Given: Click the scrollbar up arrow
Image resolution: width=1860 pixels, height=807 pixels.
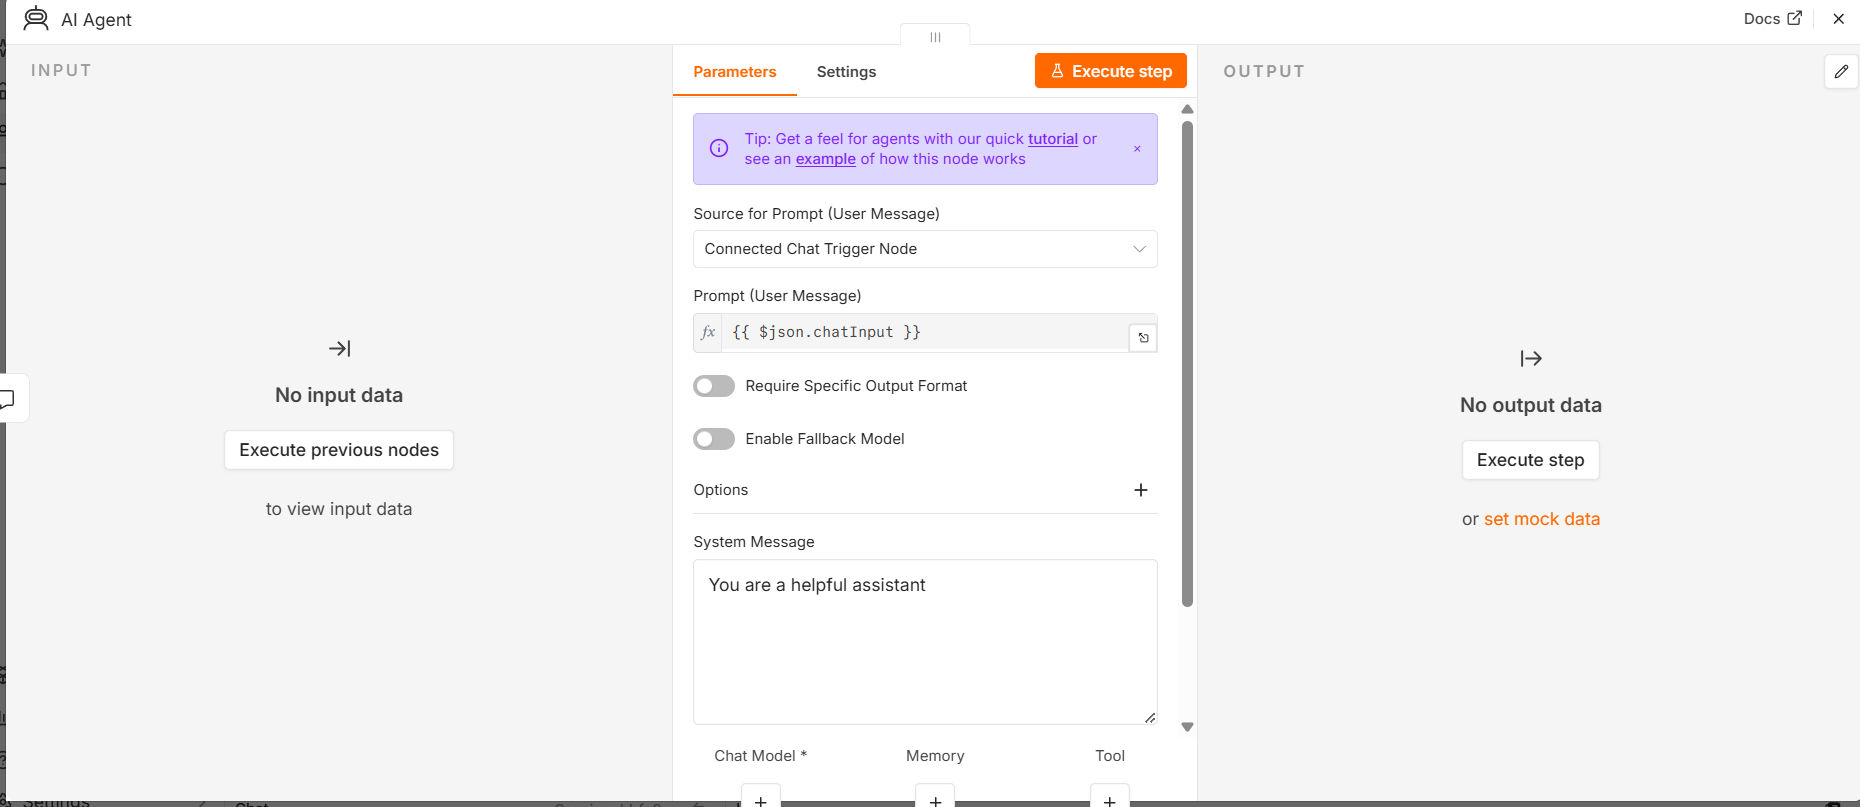Looking at the screenshot, I should (1187, 109).
